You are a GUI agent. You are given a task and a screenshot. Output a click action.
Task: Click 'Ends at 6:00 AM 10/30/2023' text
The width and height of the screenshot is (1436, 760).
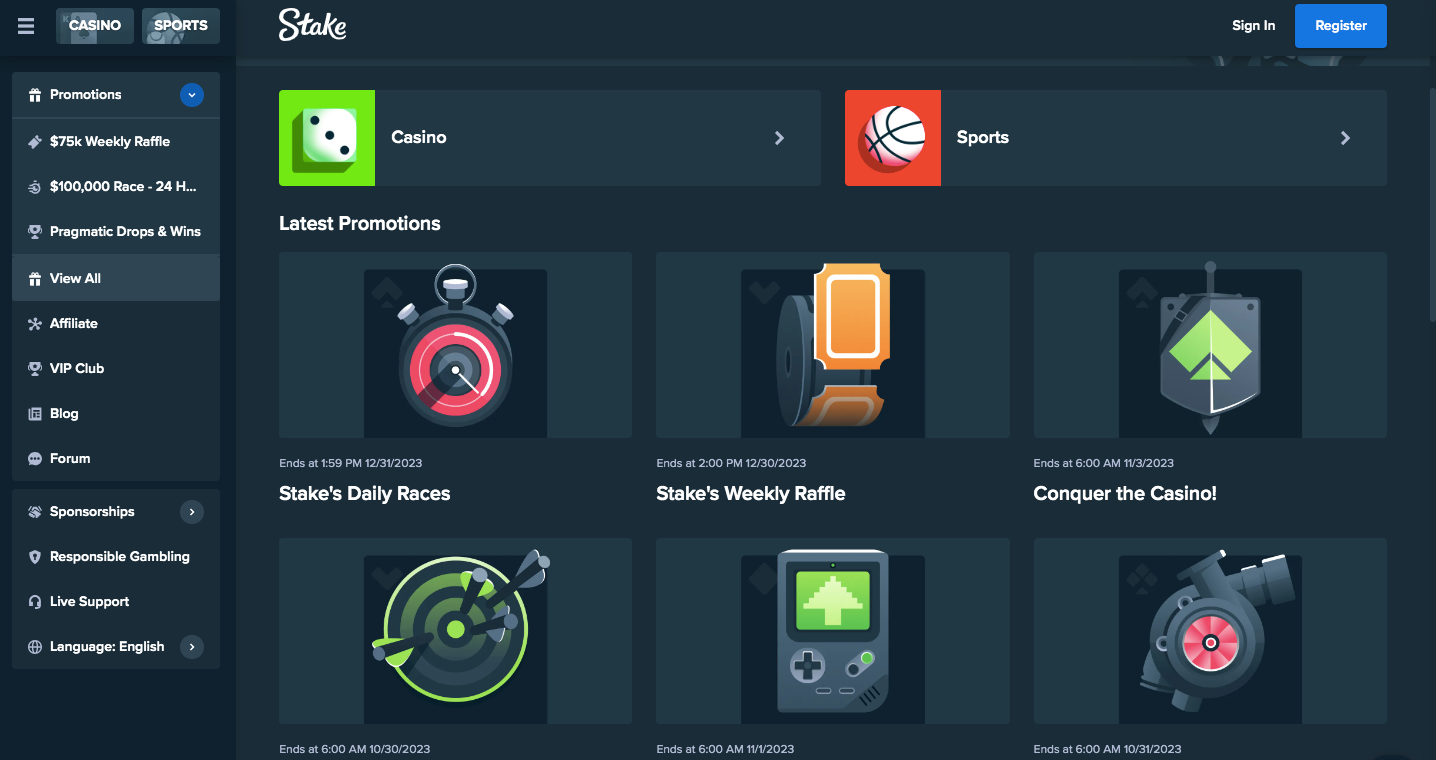pyautogui.click(x=355, y=749)
